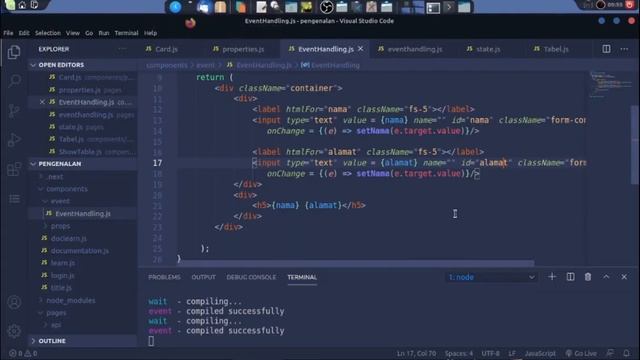Image resolution: width=640 pixels, height=360 pixels.
Task: Add a new terminal with plus icon
Action: point(552,277)
